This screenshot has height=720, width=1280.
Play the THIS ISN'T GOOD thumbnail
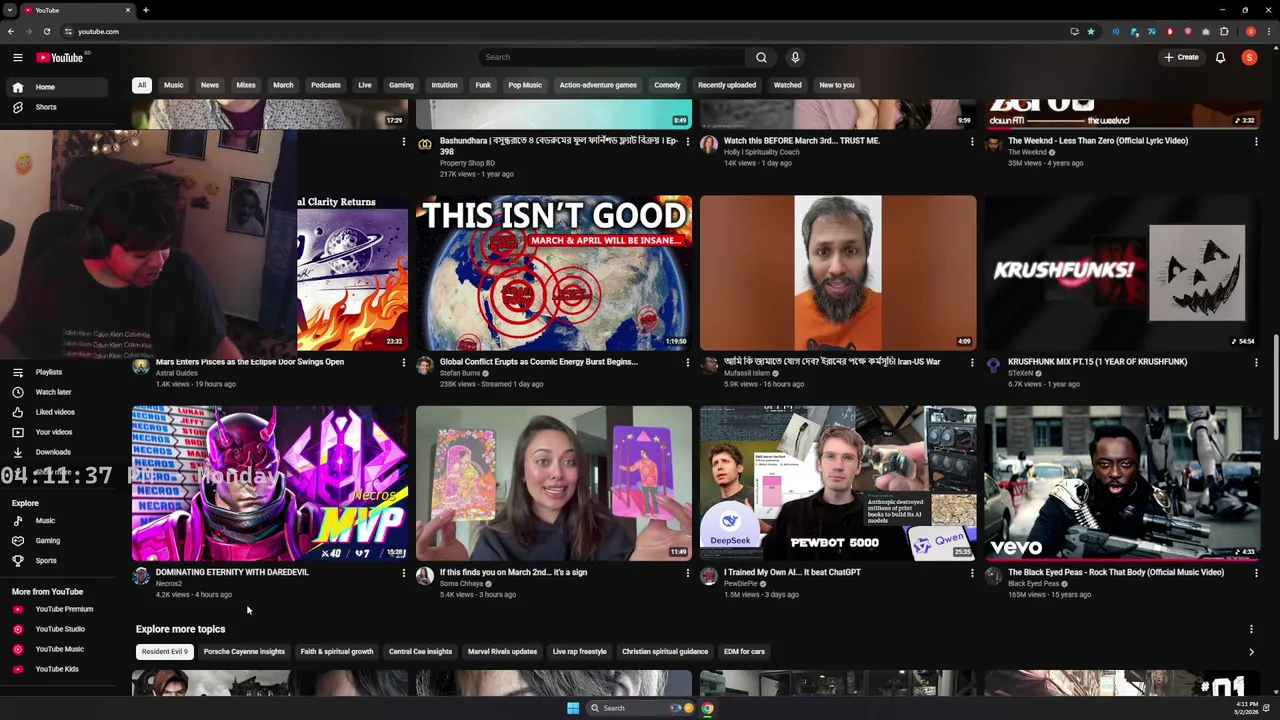pos(554,272)
